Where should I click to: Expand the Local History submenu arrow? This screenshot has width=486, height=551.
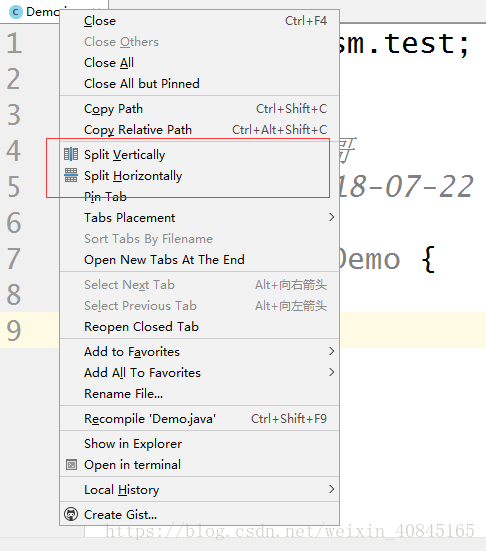331,489
